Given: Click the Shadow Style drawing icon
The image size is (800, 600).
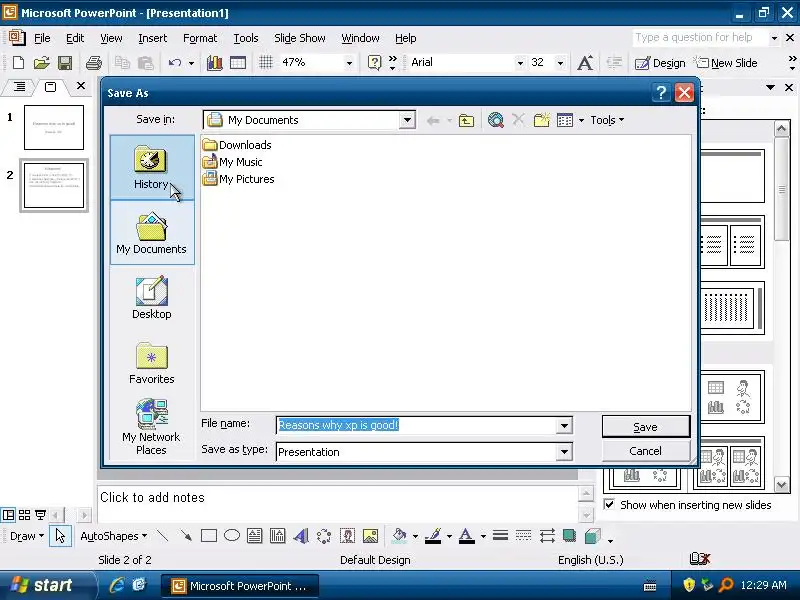Looking at the screenshot, I should click(569, 536).
